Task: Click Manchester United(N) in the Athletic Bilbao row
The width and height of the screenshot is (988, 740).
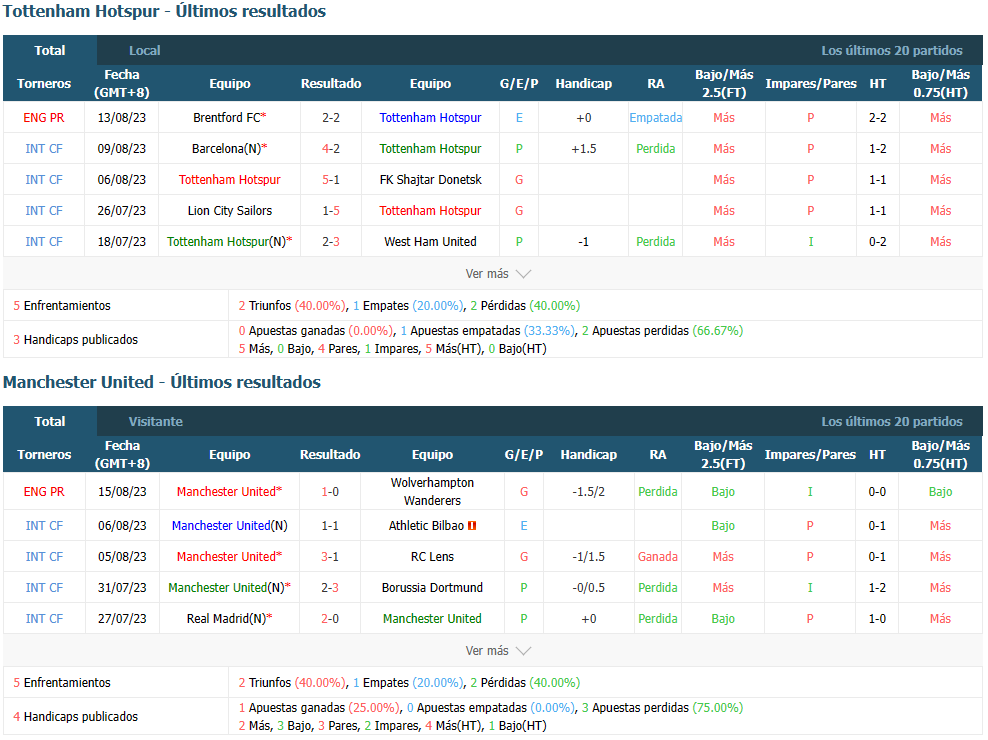Action: [229, 526]
